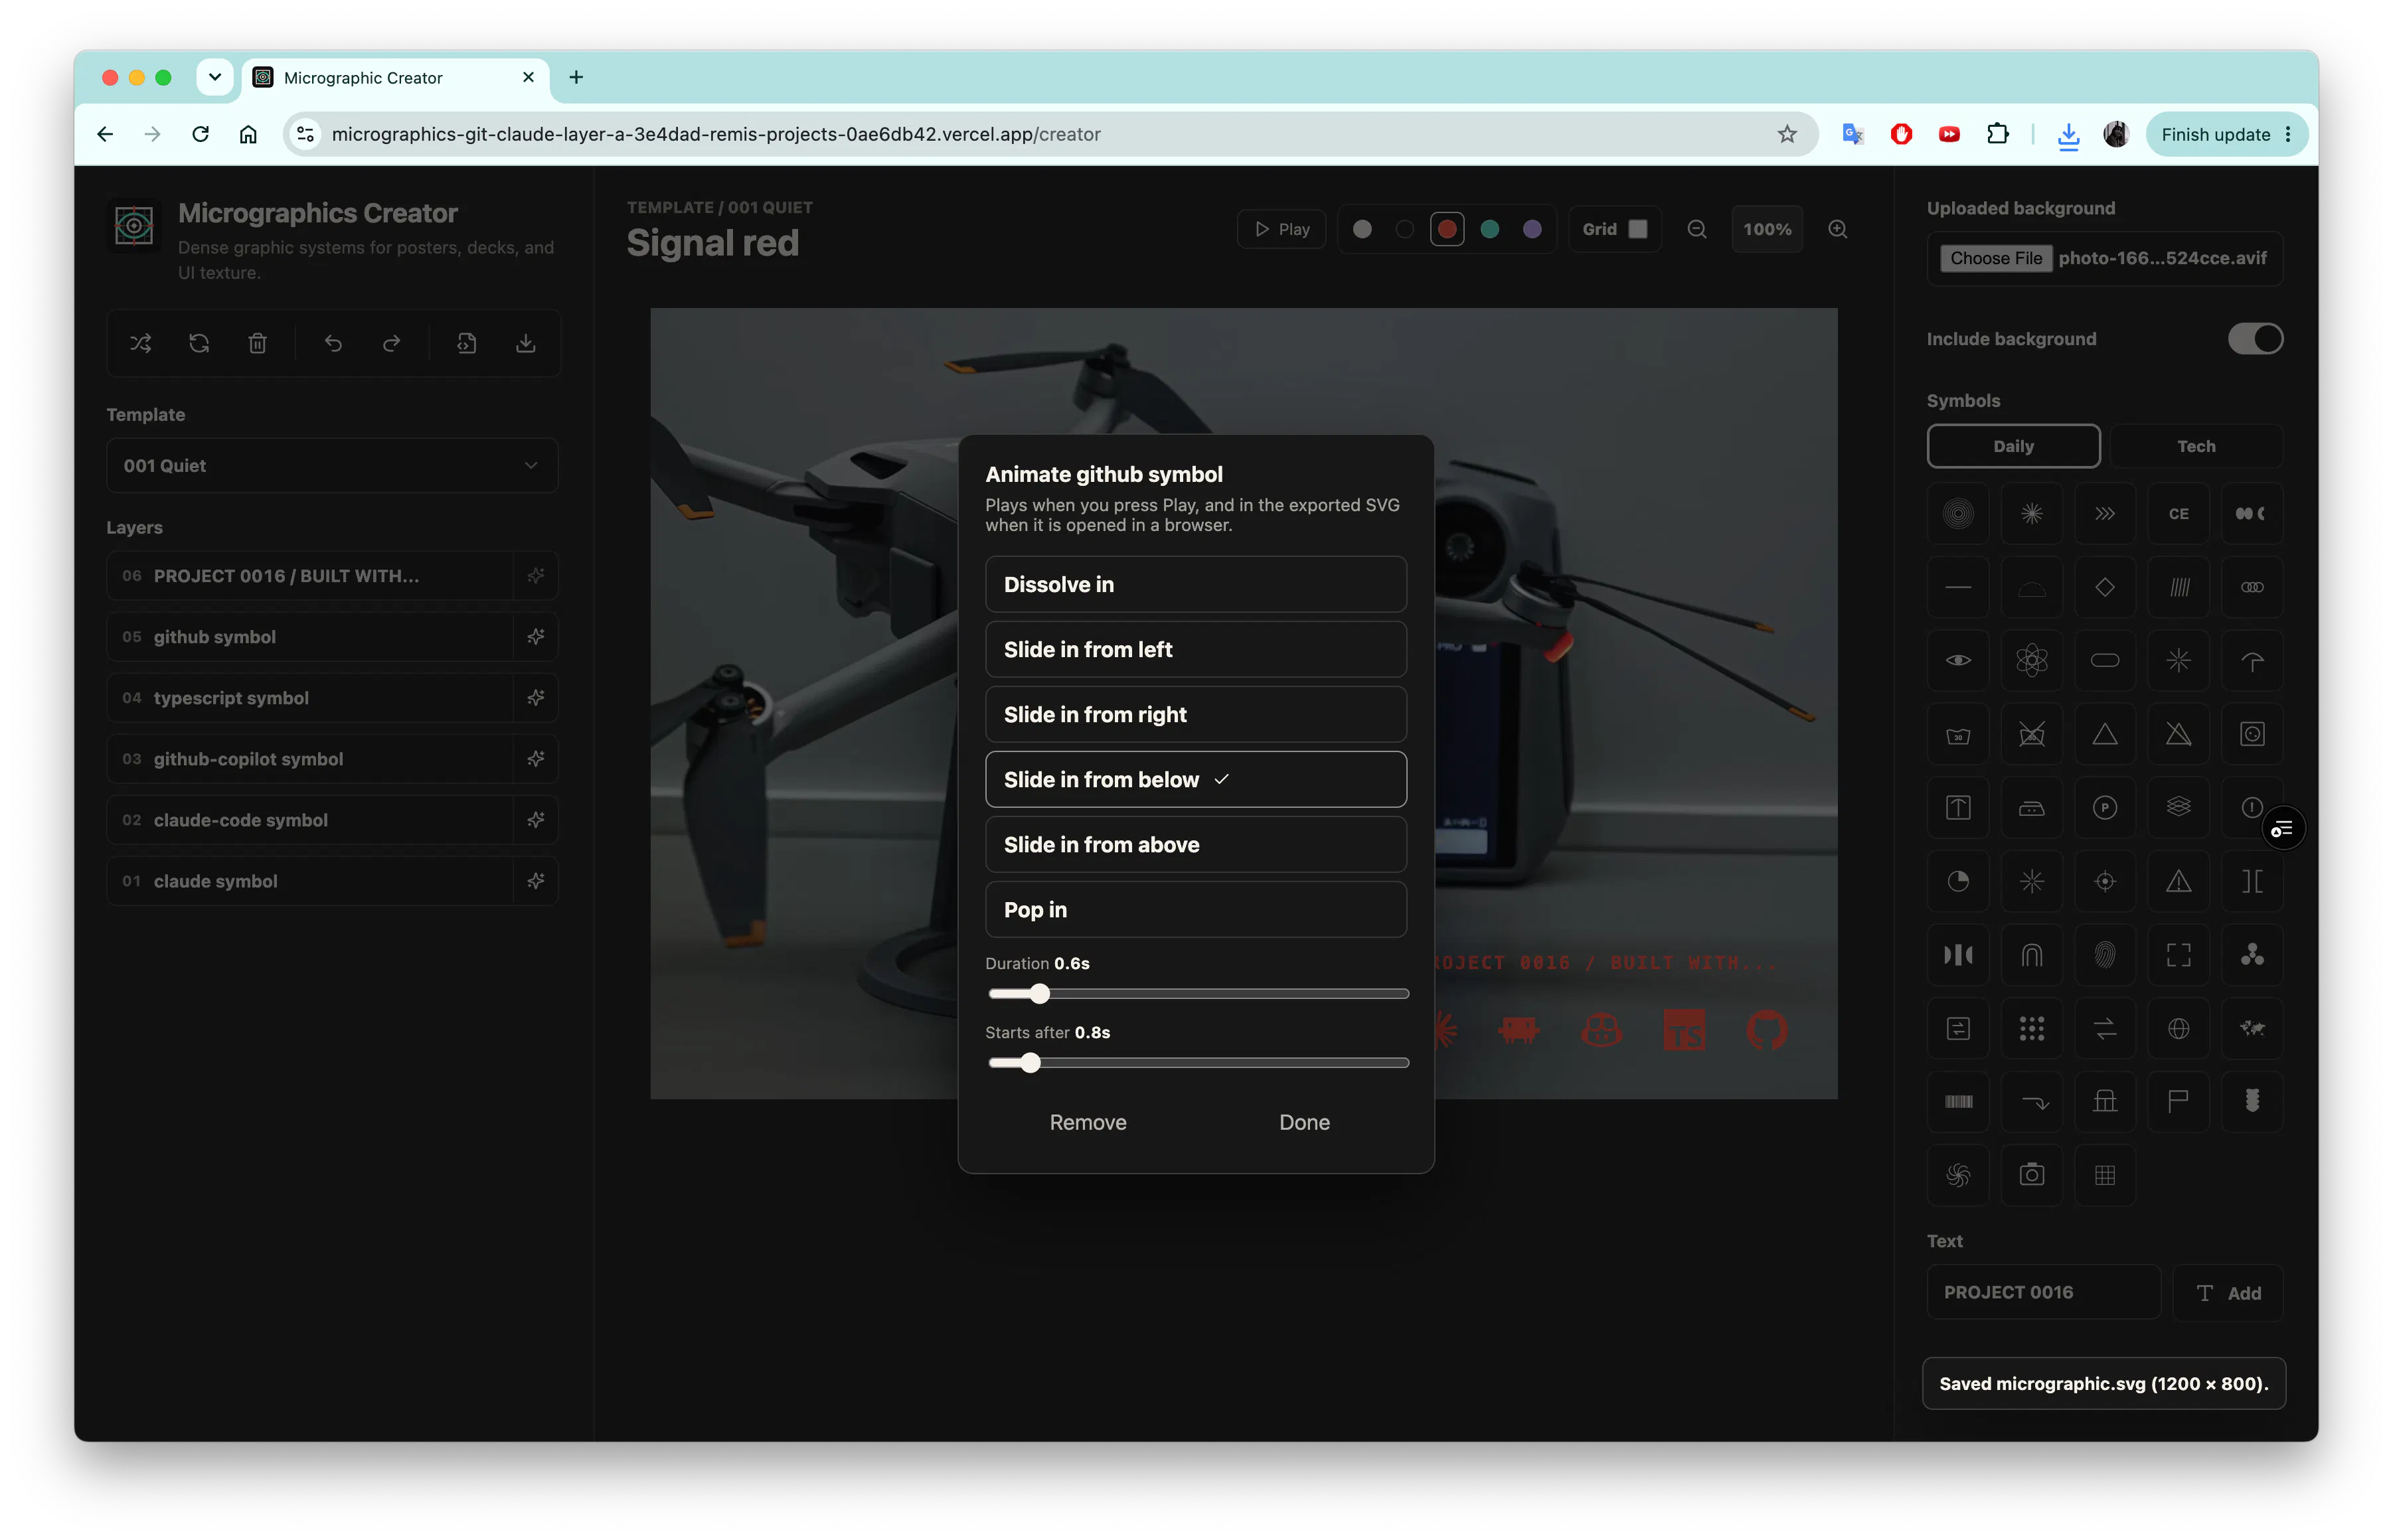Screen dimensions: 2393x1540
Task: Click the Starts after slider handle
Action: click(1031, 1063)
